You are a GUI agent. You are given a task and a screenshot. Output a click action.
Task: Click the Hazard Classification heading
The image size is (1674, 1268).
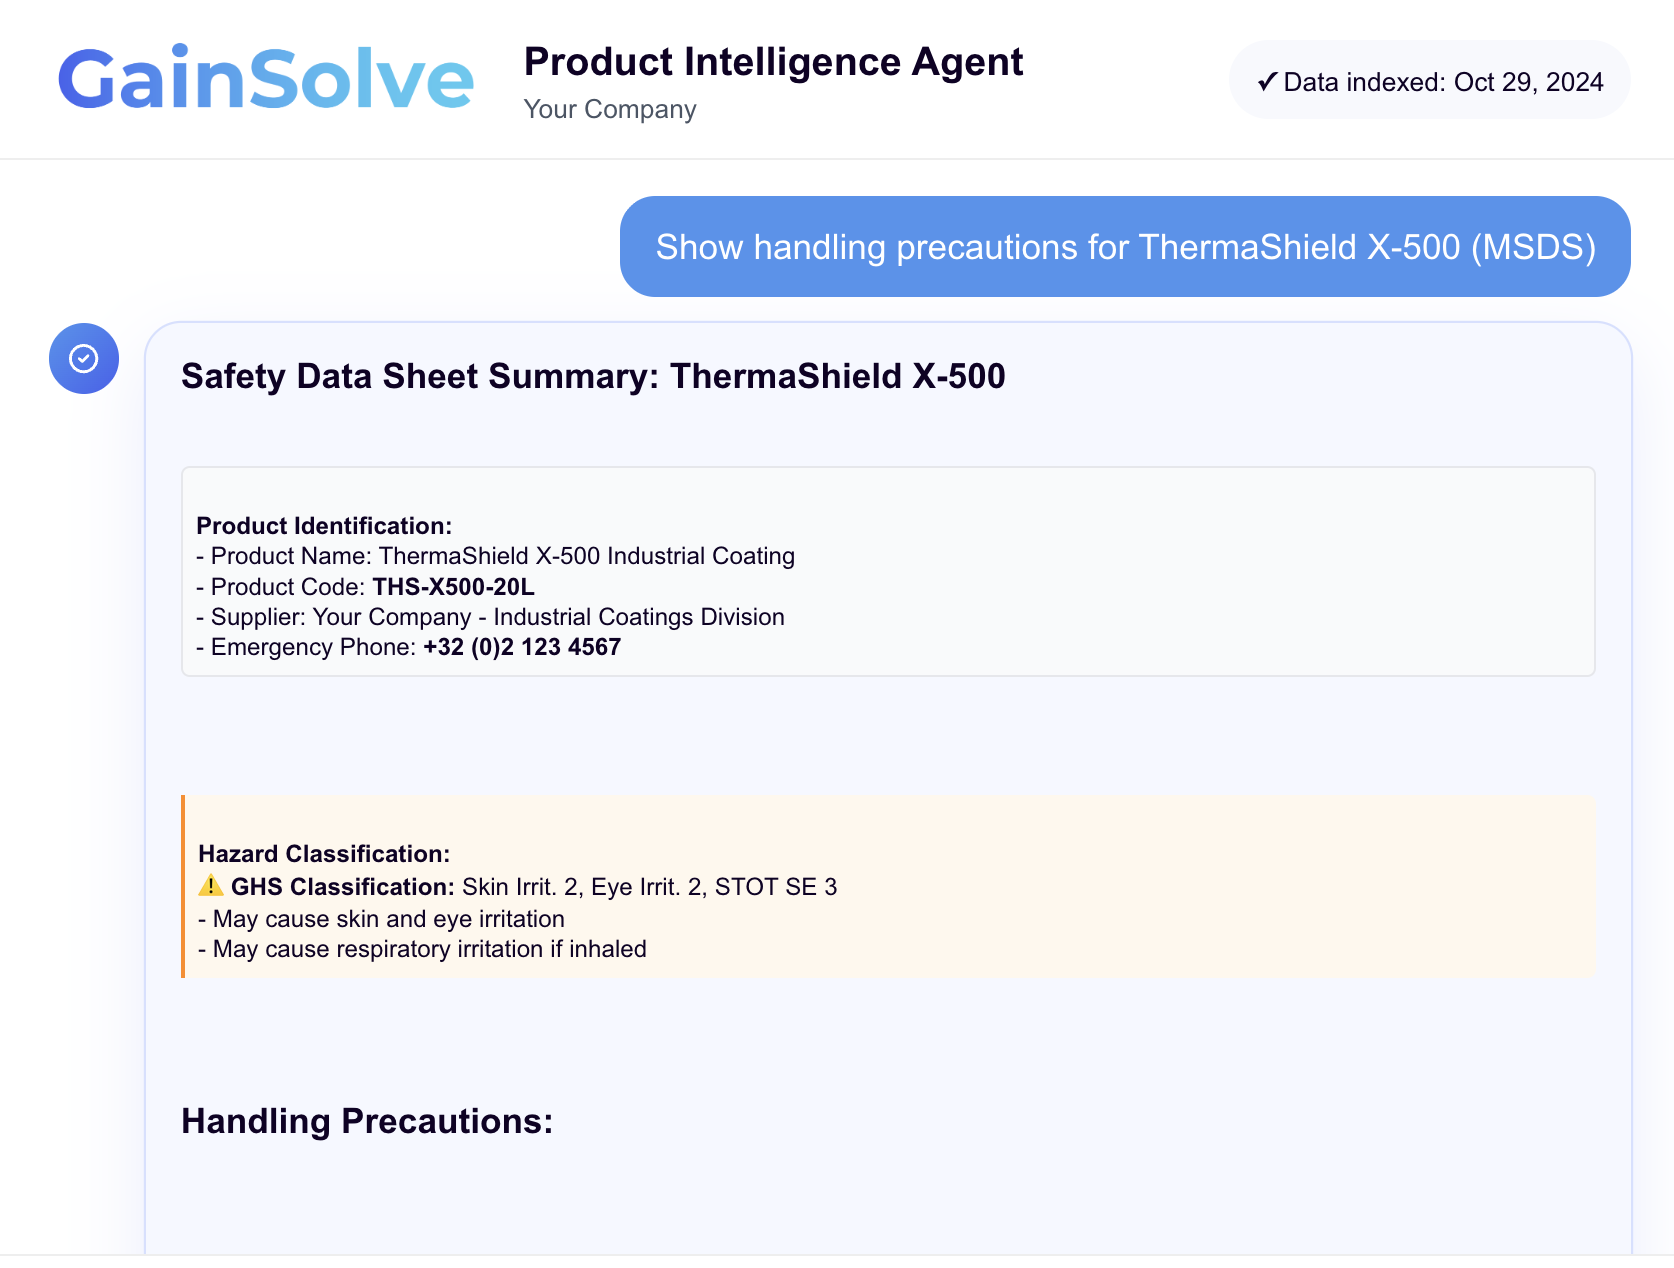tap(324, 854)
